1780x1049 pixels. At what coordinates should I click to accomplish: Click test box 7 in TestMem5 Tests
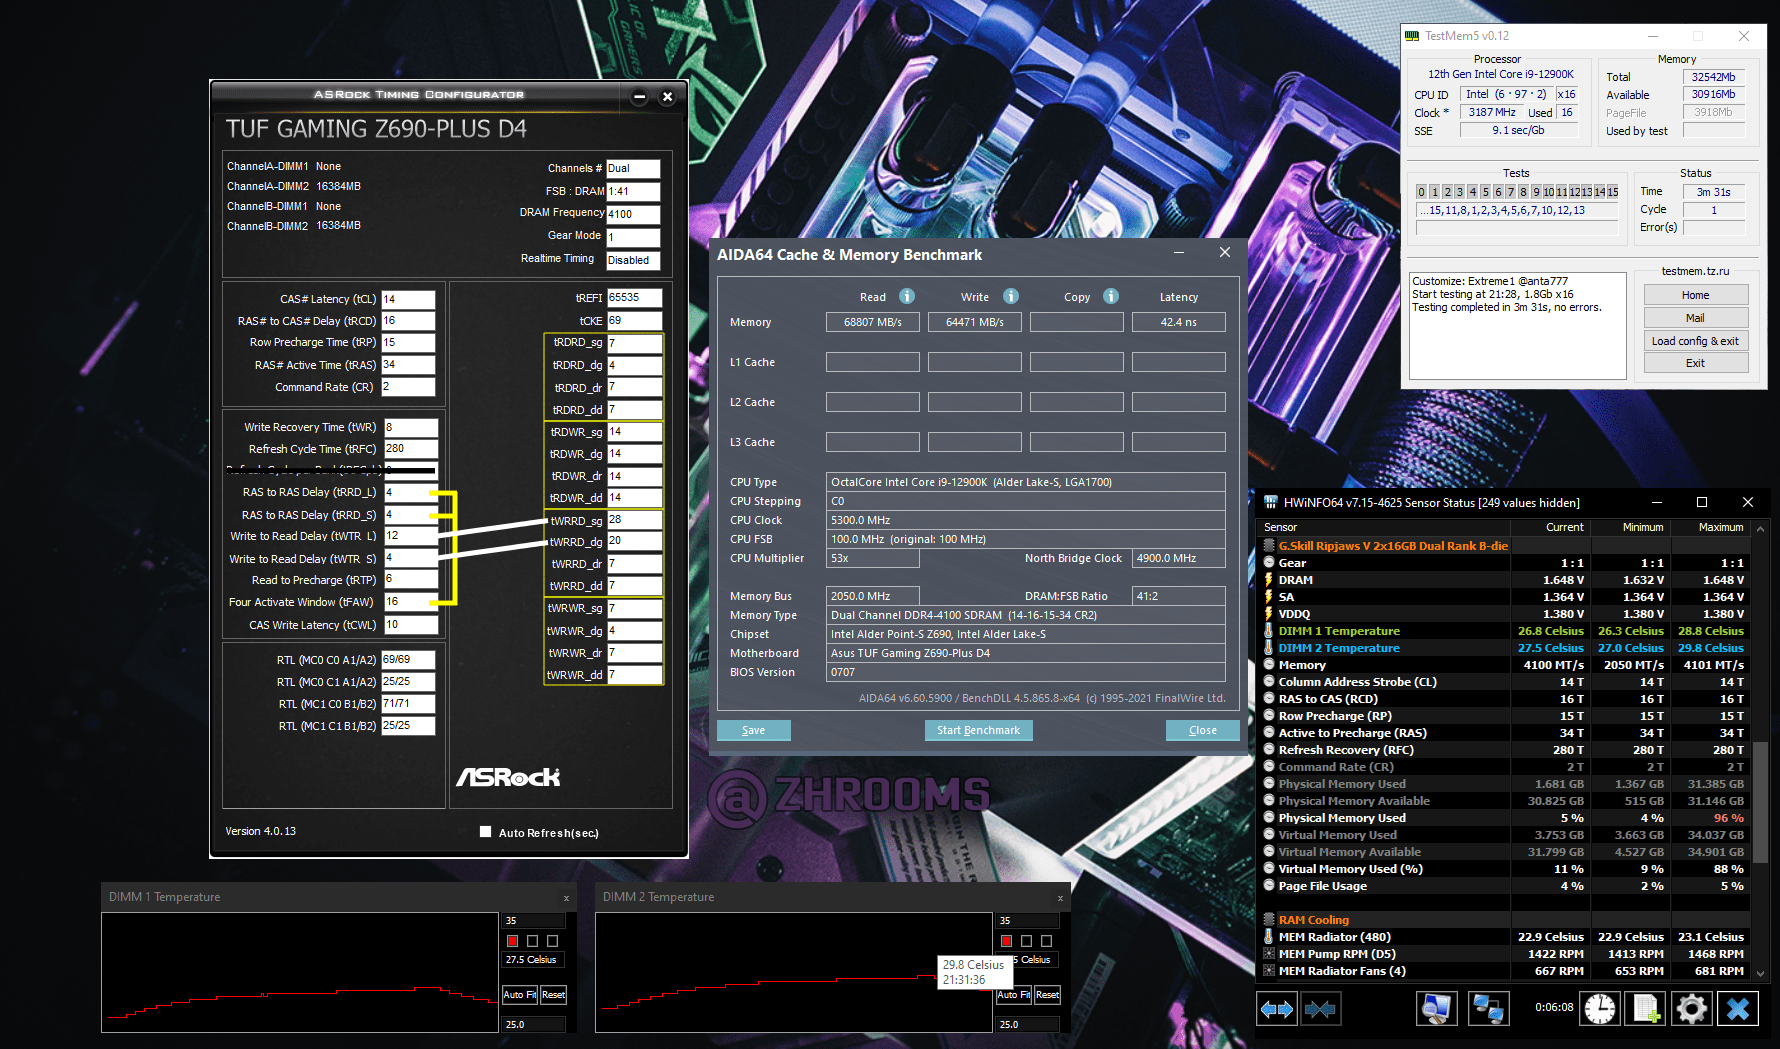pyautogui.click(x=1510, y=192)
